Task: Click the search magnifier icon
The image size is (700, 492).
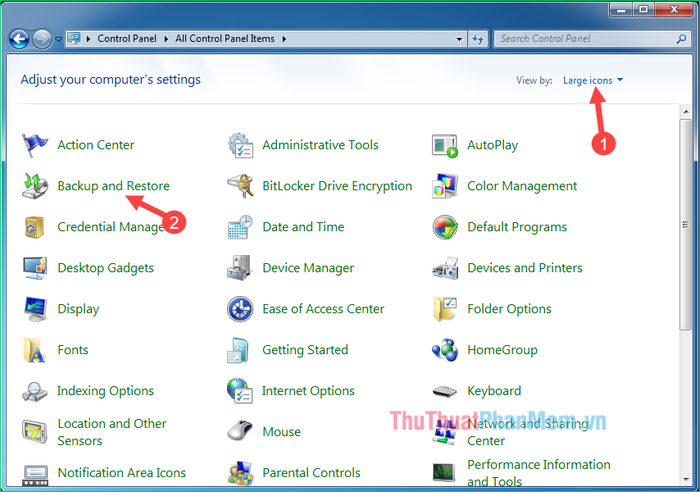Action: pos(681,39)
